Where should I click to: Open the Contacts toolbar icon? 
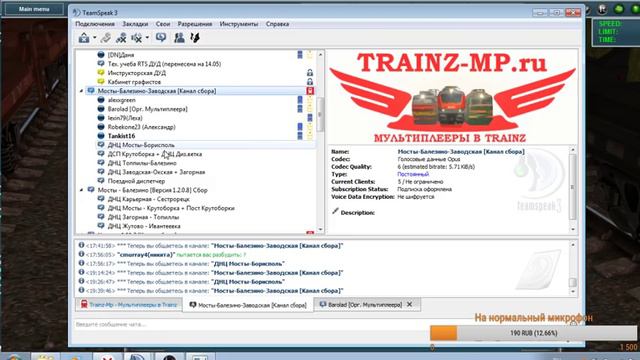pos(179,38)
